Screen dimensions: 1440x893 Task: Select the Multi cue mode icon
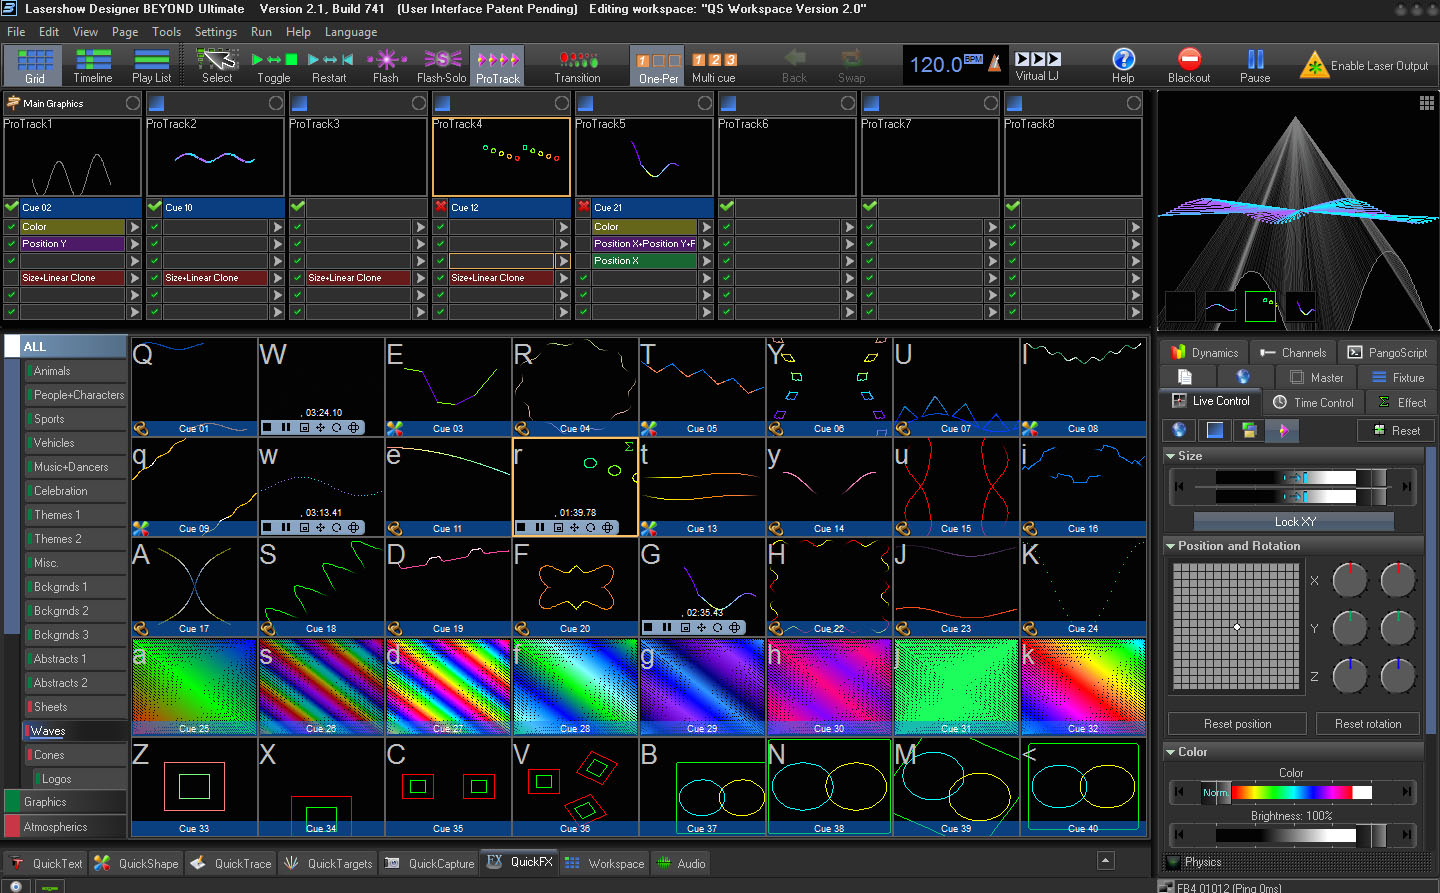(x=714, y=65)
